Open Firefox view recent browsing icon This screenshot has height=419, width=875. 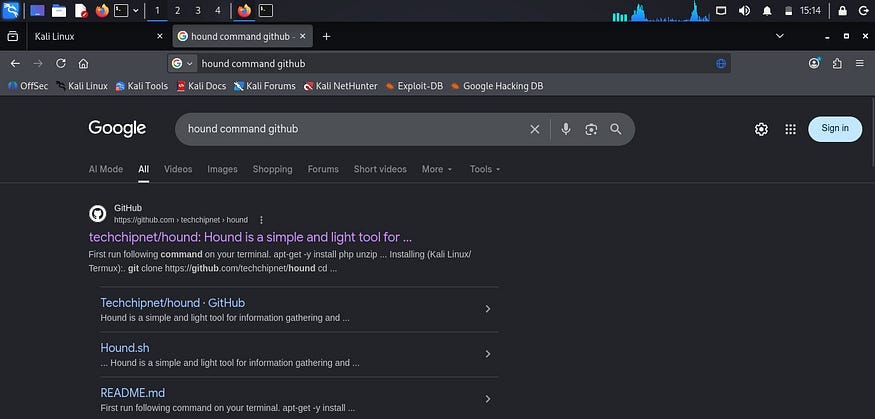point(12,36)
